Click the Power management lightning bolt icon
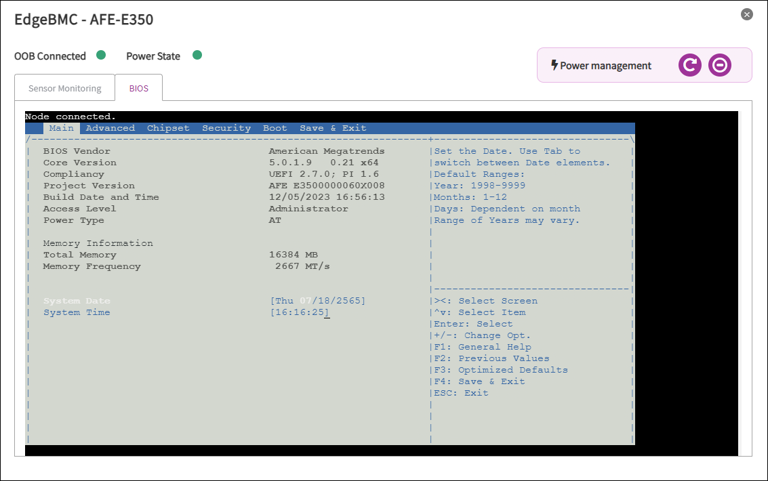 (554, 65)
